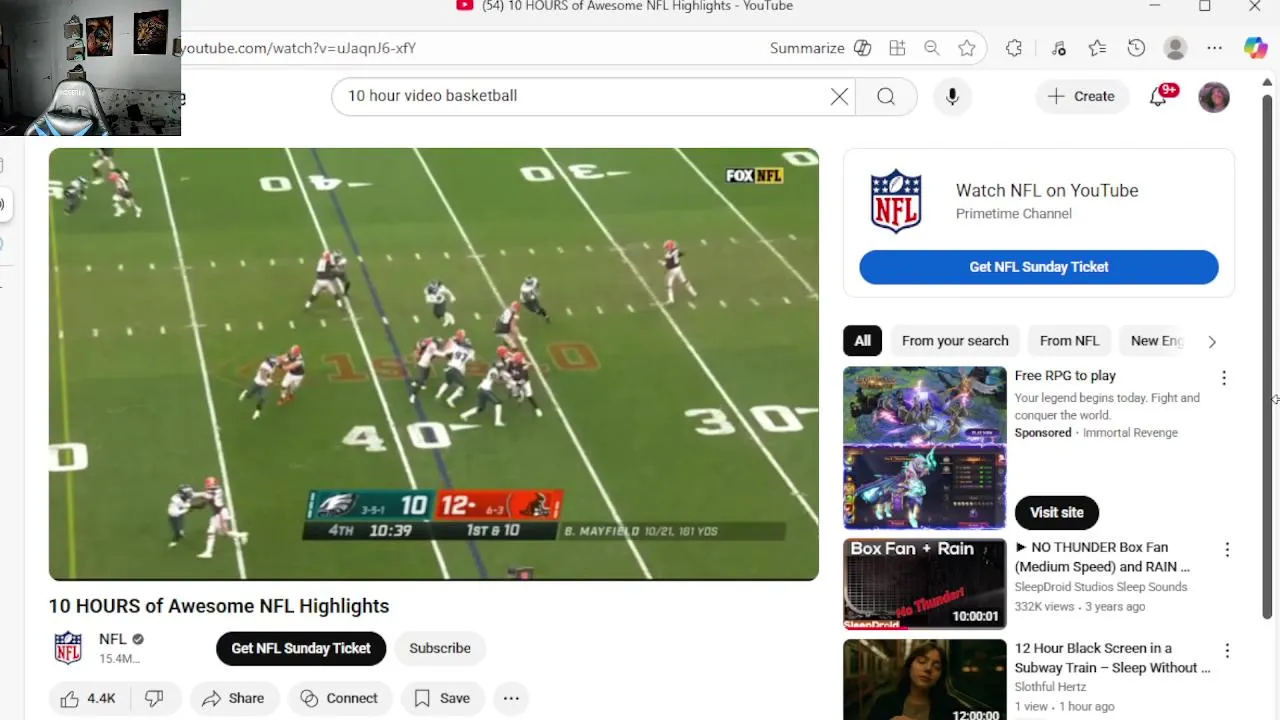1280x720 pixels.
Task: Click the NFL highlights video player
Action: [433, 364]
